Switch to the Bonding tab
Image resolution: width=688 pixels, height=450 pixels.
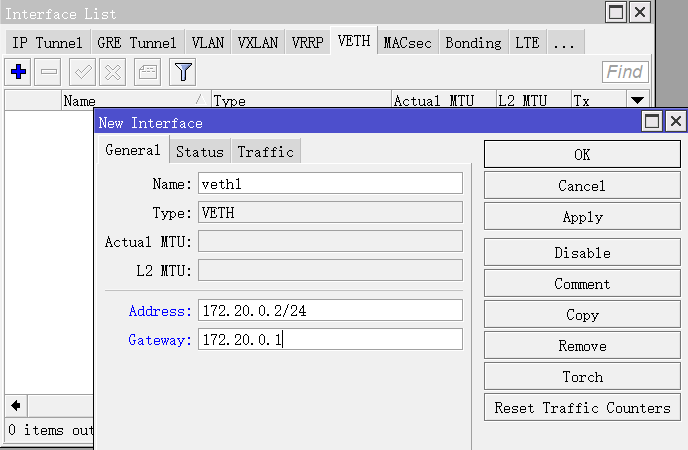(473, 43)
